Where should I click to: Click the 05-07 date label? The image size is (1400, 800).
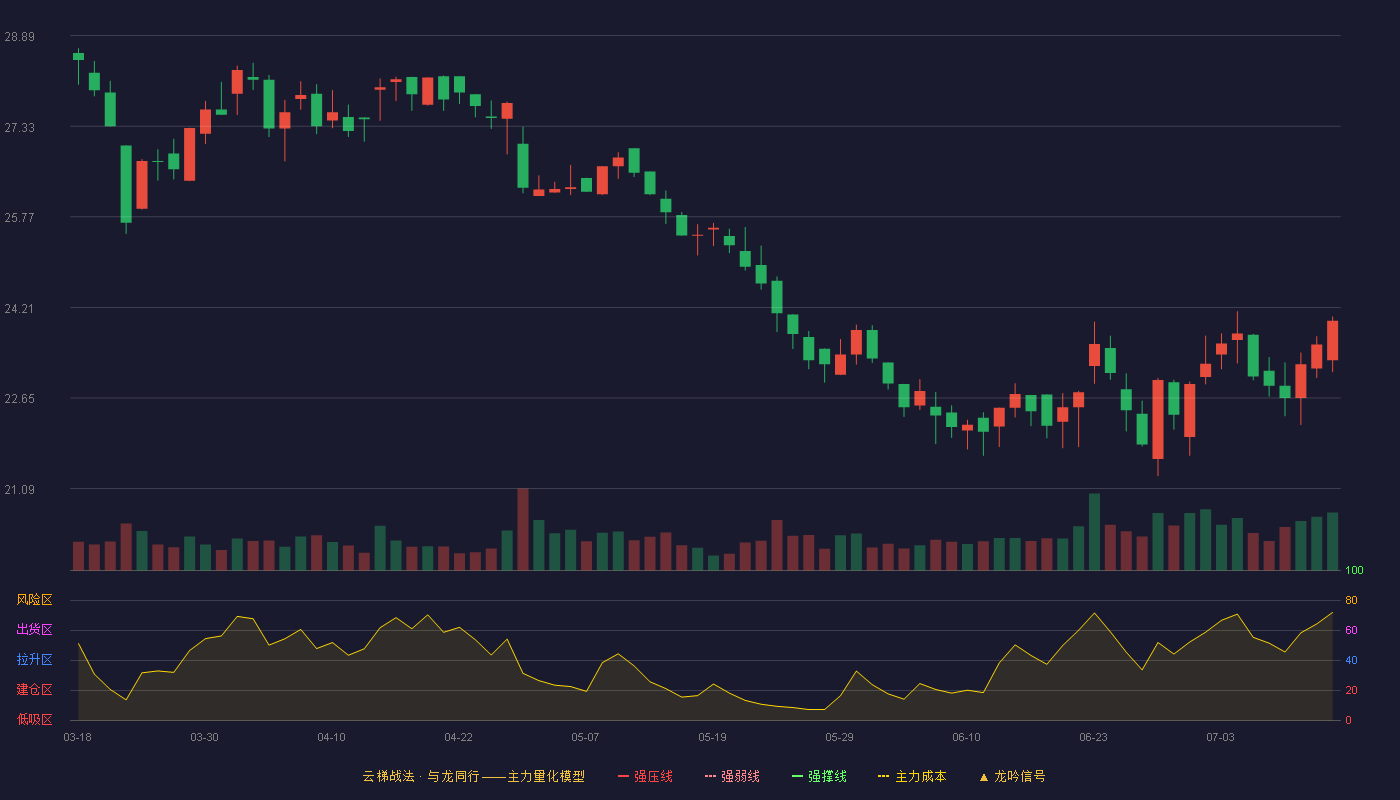coord(585,737)
